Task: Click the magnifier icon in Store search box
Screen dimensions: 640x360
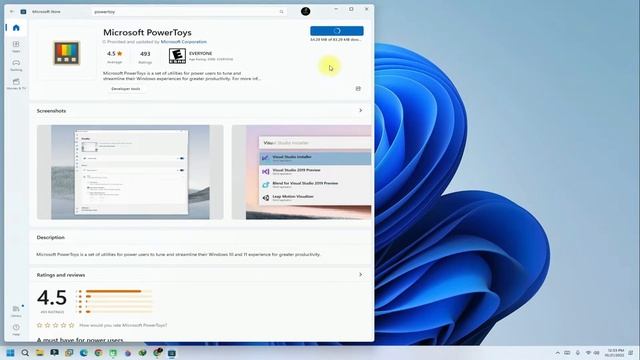Action: pos(281,12)
